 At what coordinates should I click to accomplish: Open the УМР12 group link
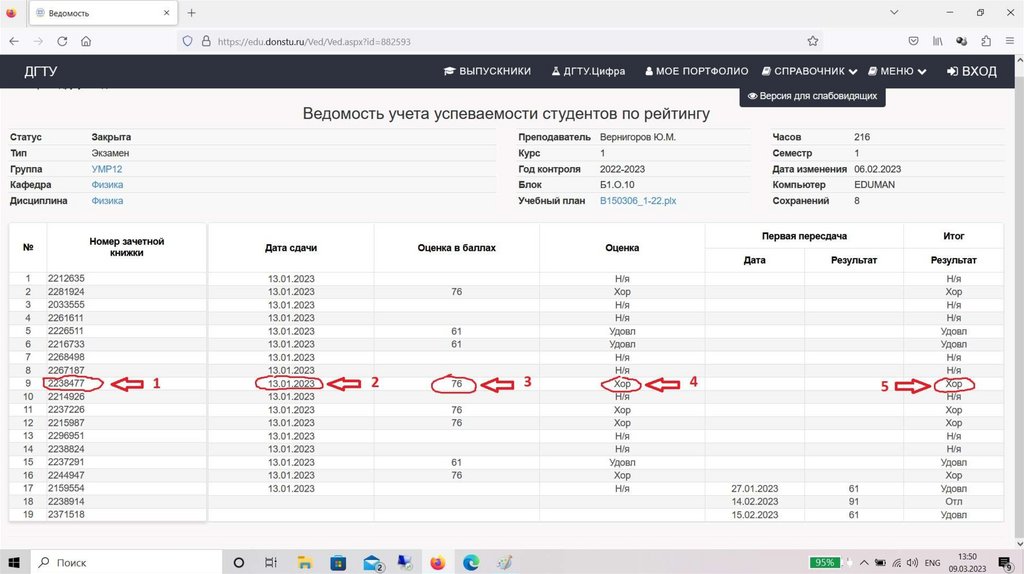tap(106, 169)
